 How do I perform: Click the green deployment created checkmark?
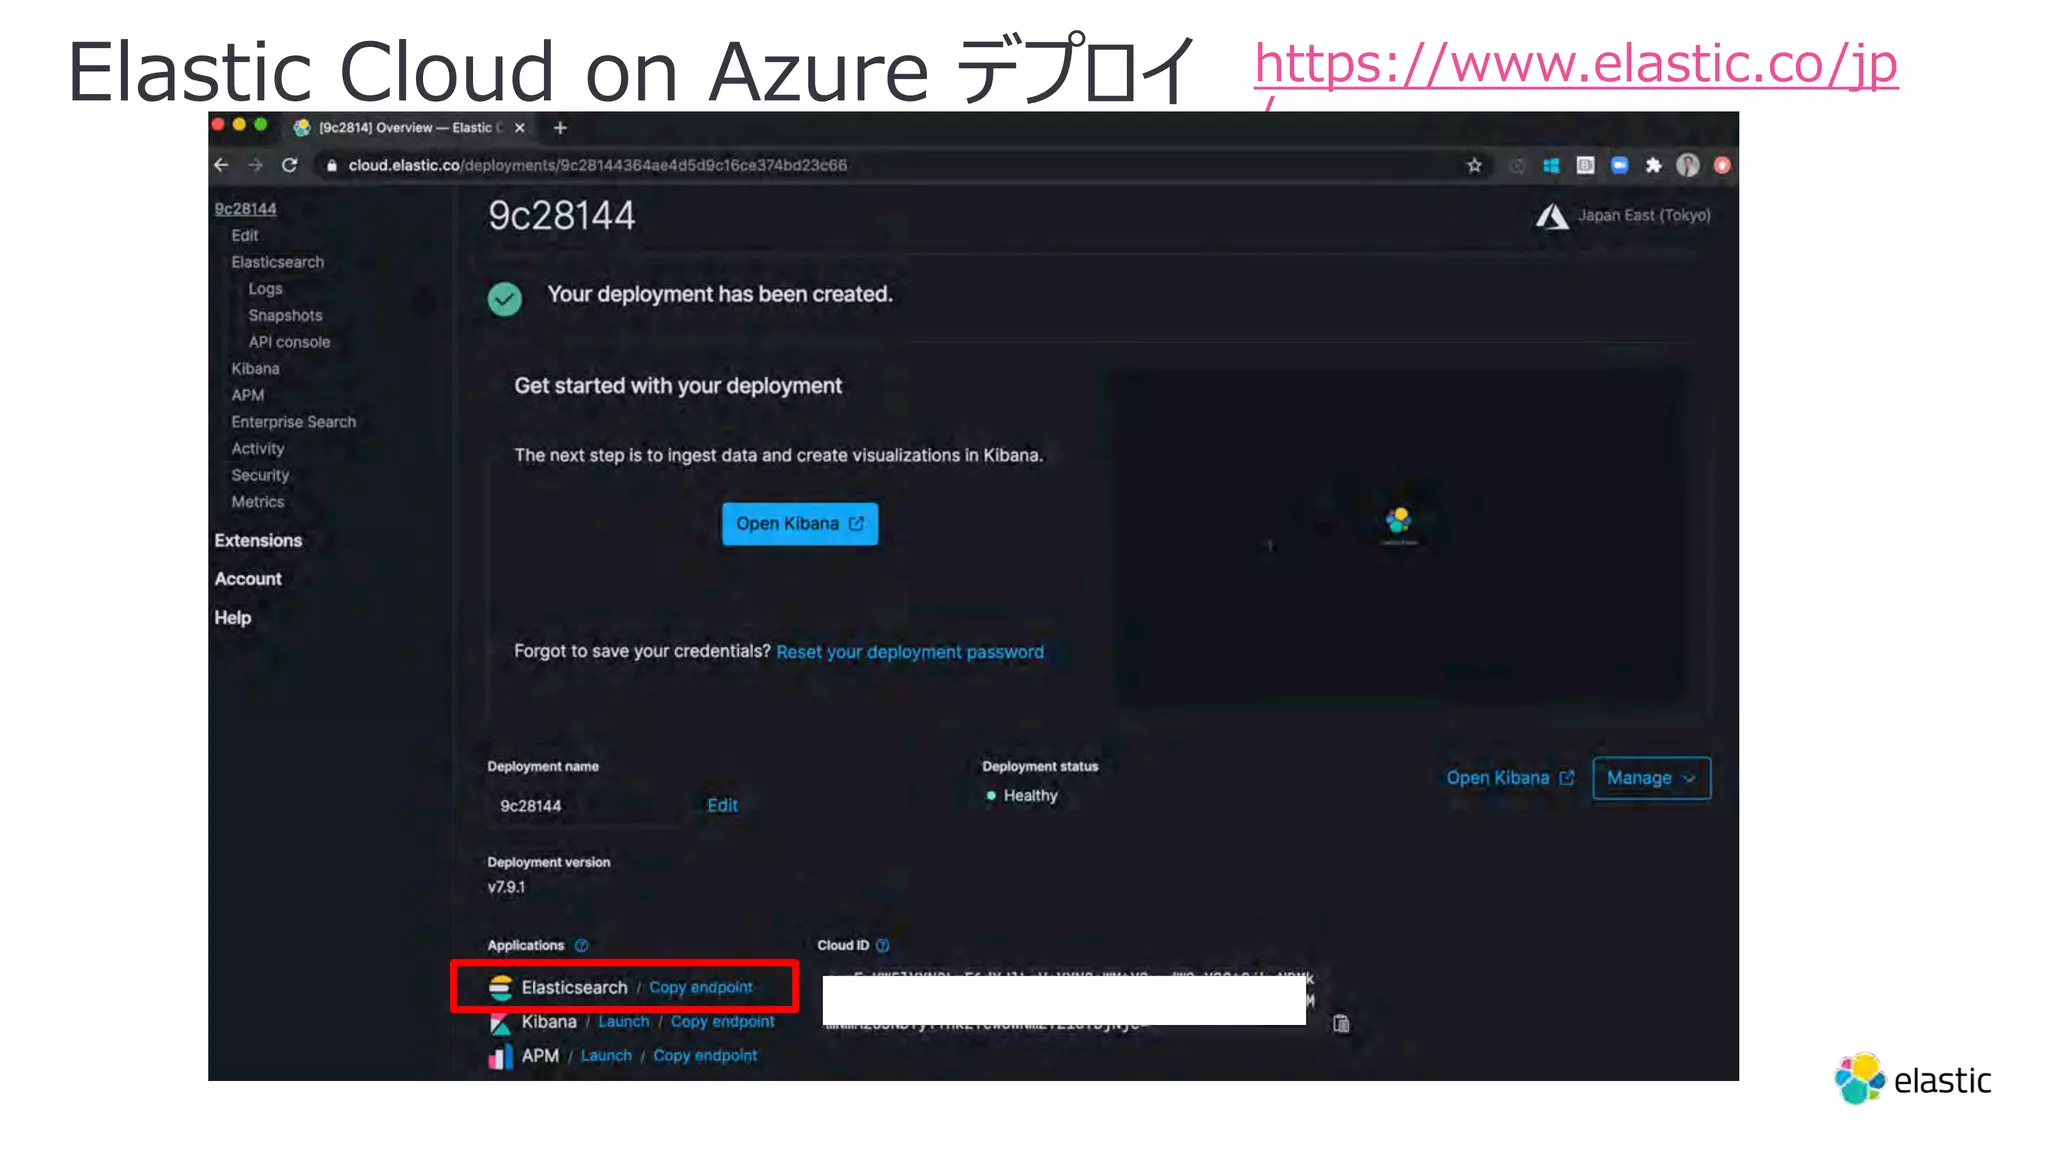pos(505,299)
